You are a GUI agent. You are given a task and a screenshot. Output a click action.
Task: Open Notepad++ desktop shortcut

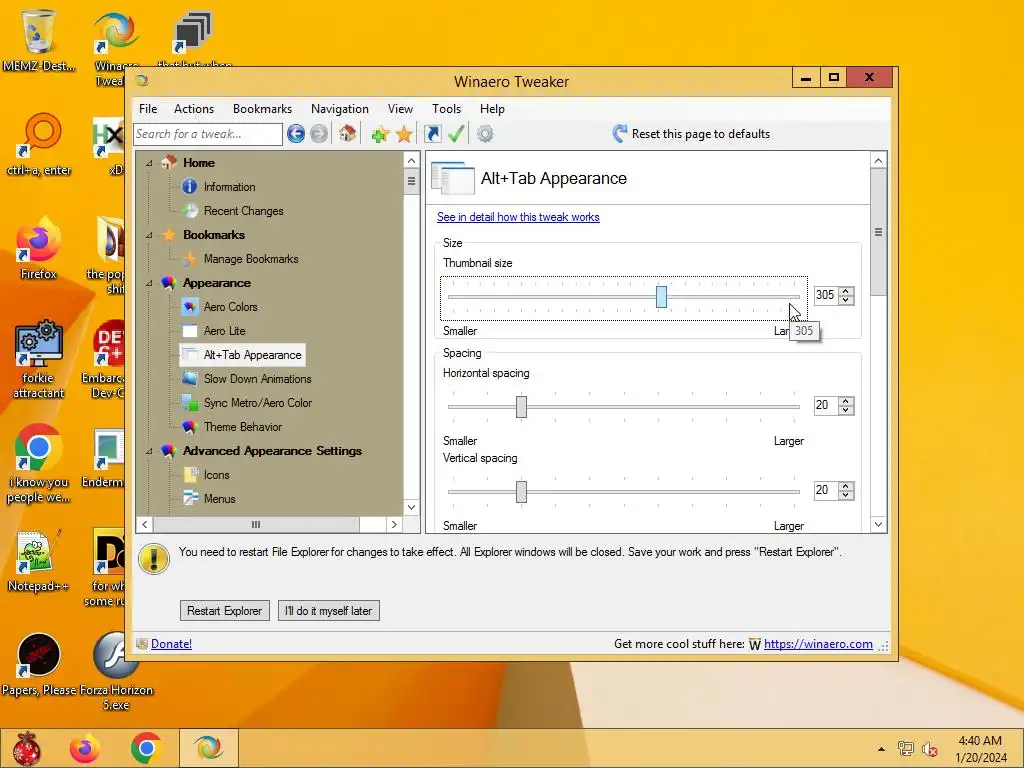coord(39,559)
